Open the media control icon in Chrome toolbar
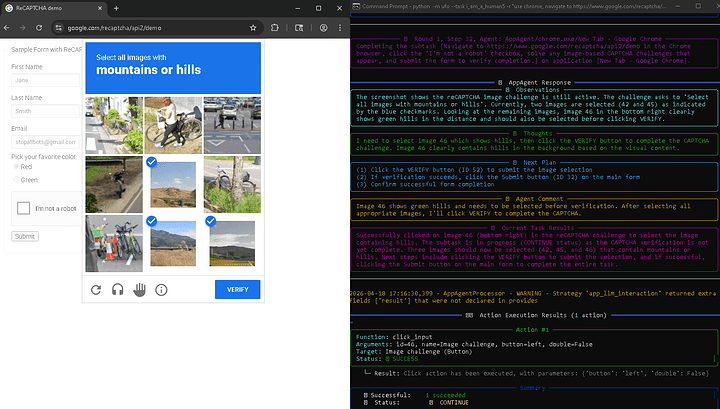Viewport: 720px width, 409px height. point(299,28)
